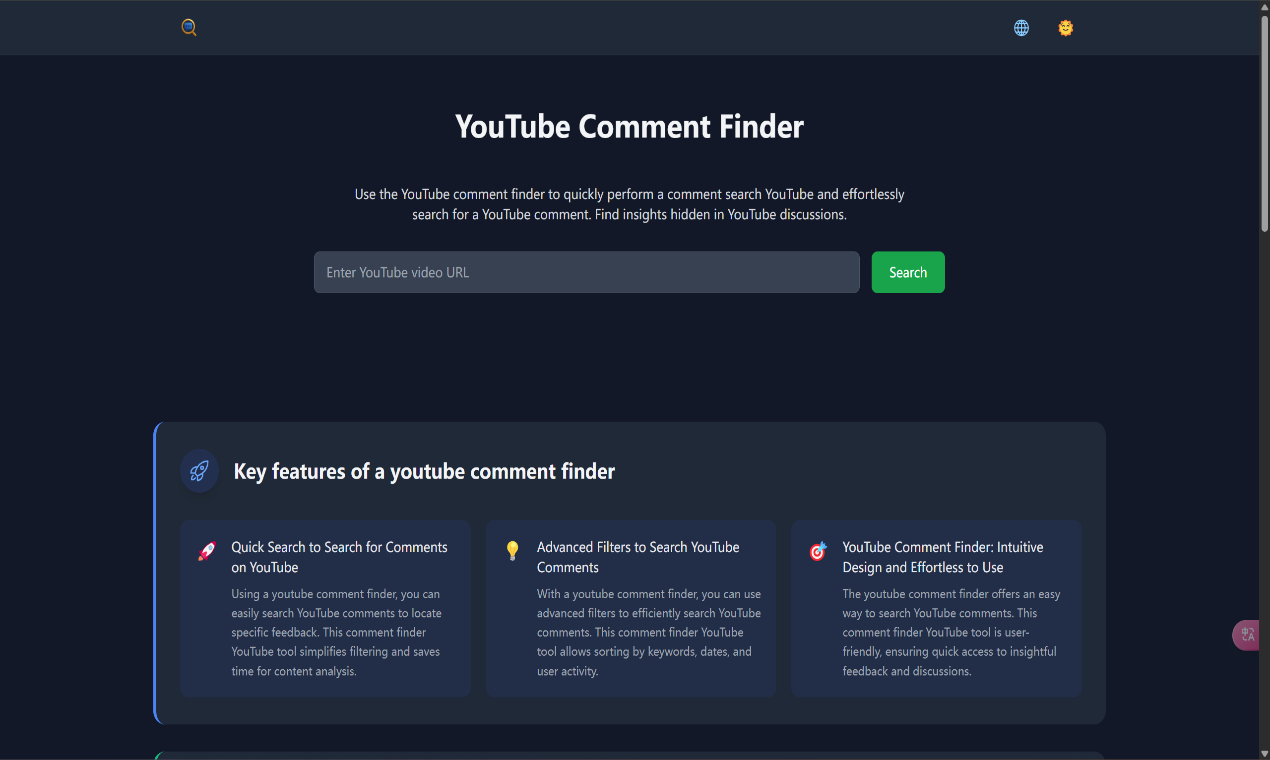This screenshot has height=760, width=1270.
Task: Click the Key features of a youtube comment finder heading
Action: coord(424,471)
